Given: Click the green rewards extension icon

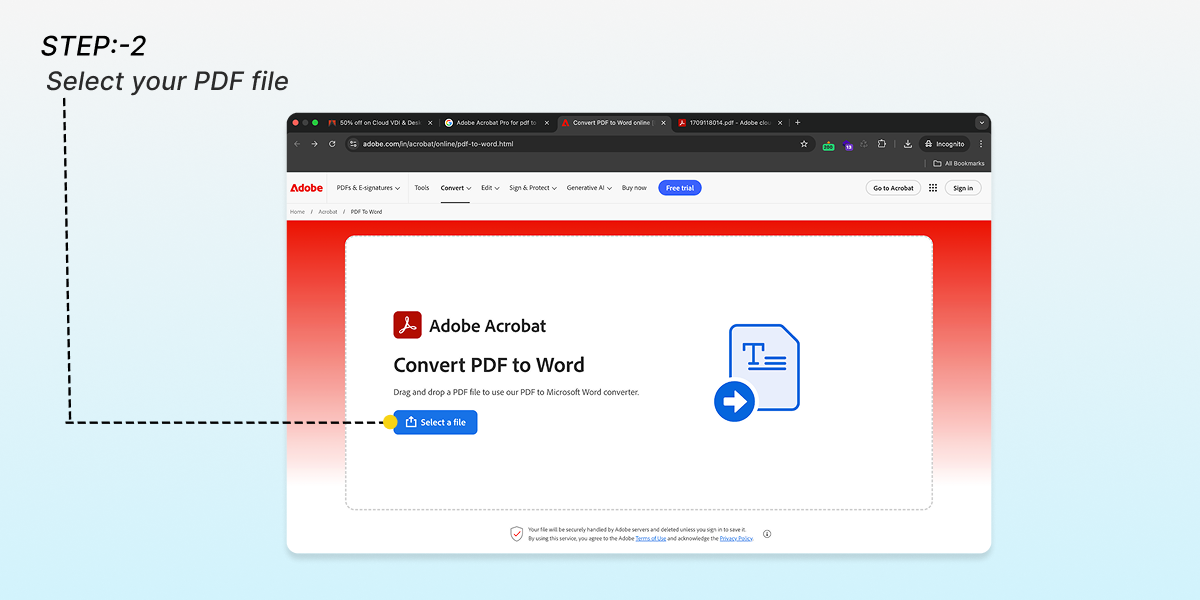Looking at the screenshot, I should point(828,145).
